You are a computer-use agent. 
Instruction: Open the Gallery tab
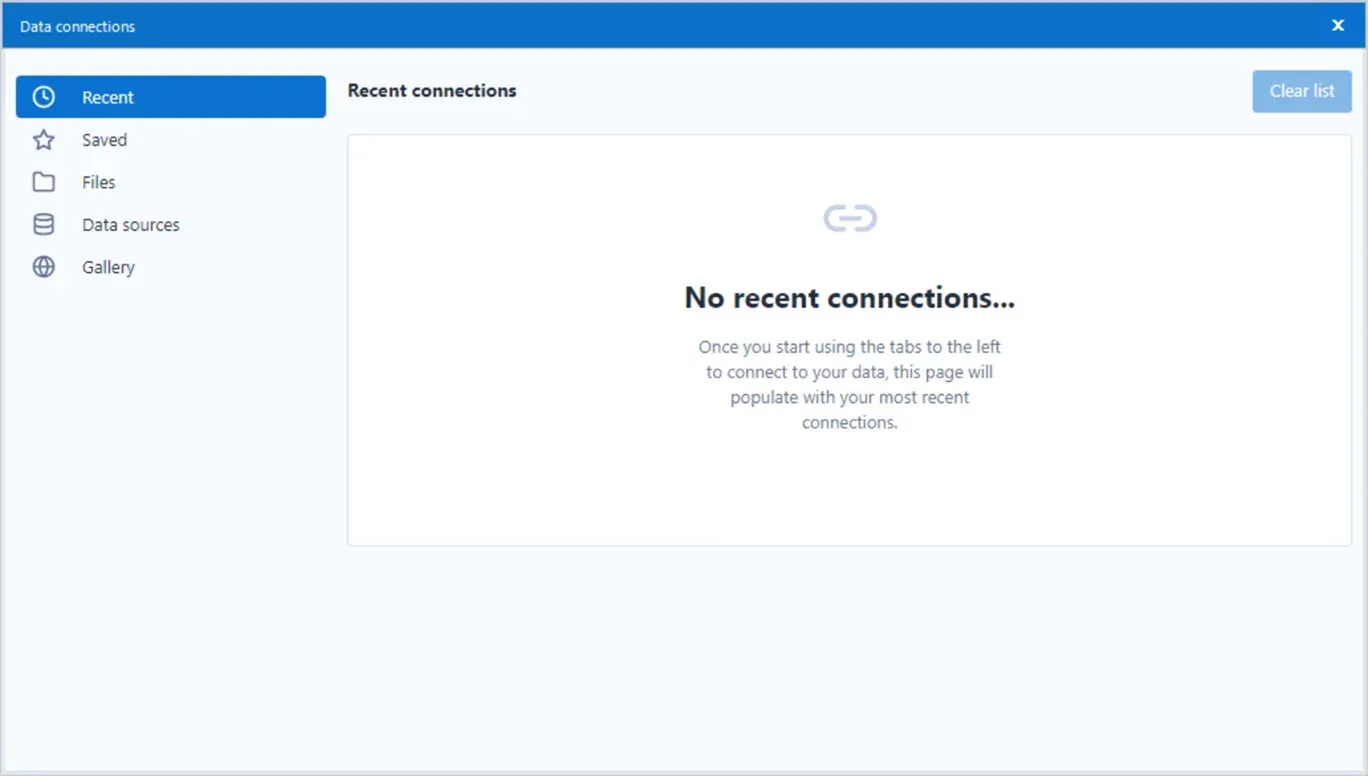pyautogui.click(x=171, y=267)
